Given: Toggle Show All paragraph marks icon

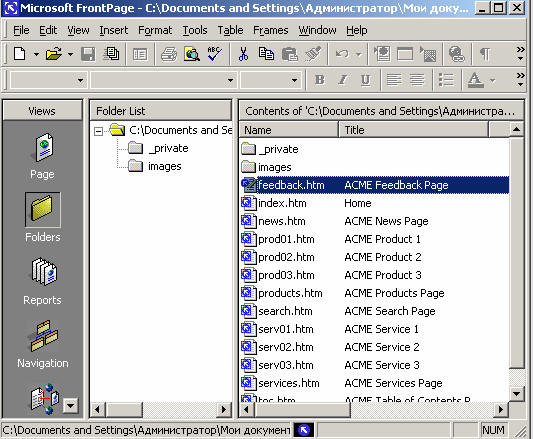Looking at the screenshot, I should click(x=485, y=54).
